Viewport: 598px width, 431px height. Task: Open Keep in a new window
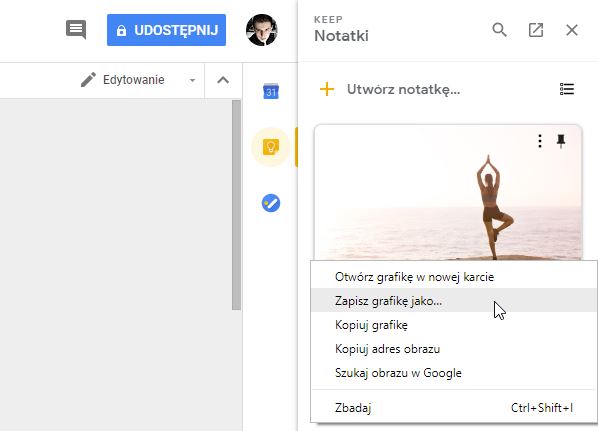pos(536,30)
